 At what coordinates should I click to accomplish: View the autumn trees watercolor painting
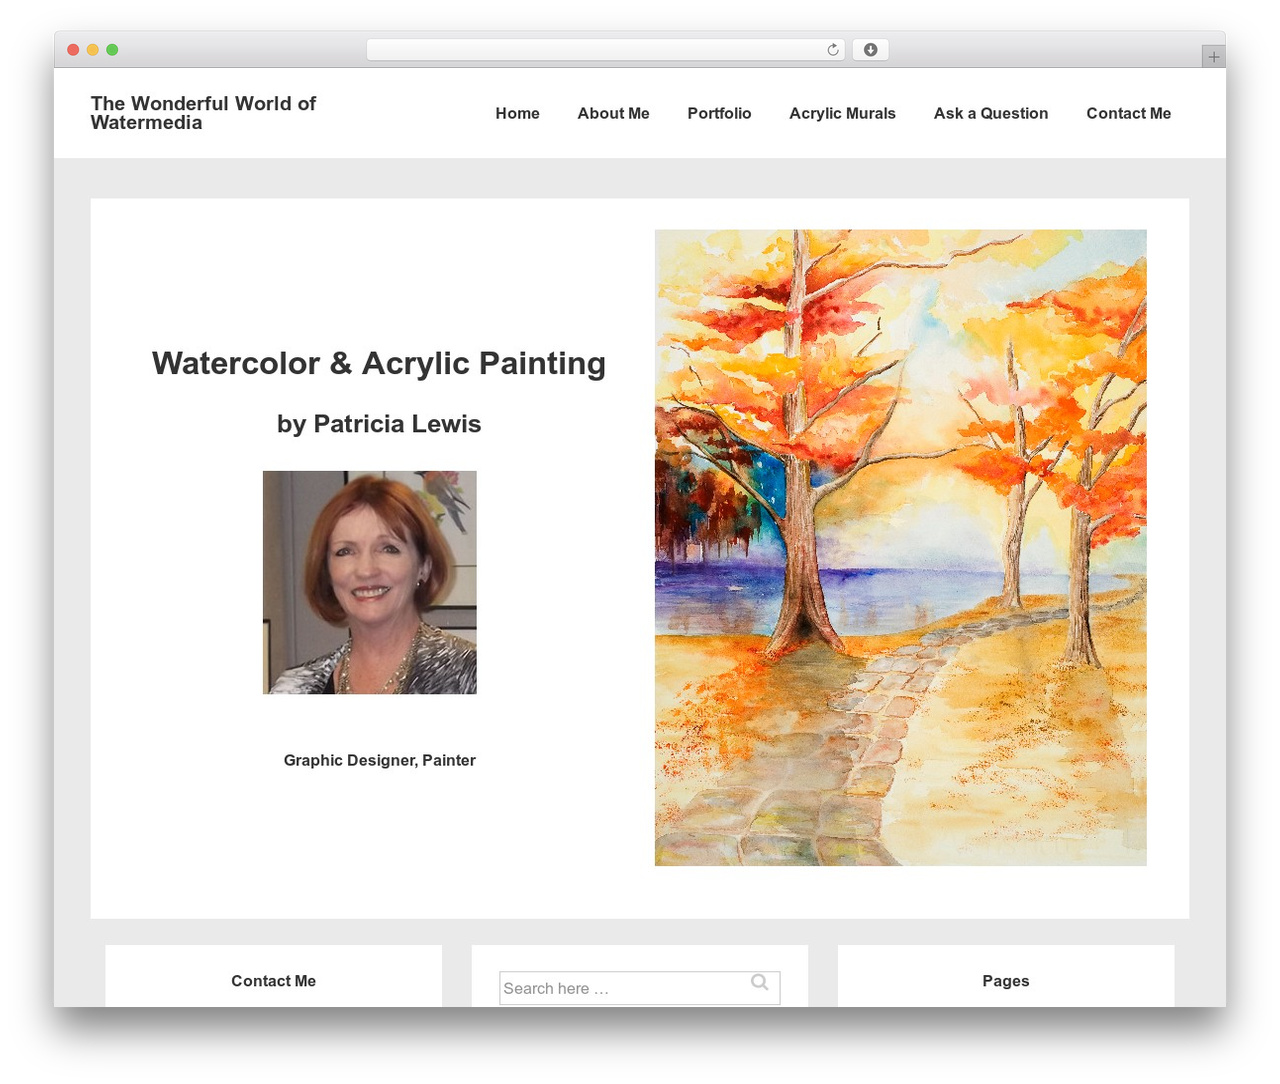(x=900, y=547)
